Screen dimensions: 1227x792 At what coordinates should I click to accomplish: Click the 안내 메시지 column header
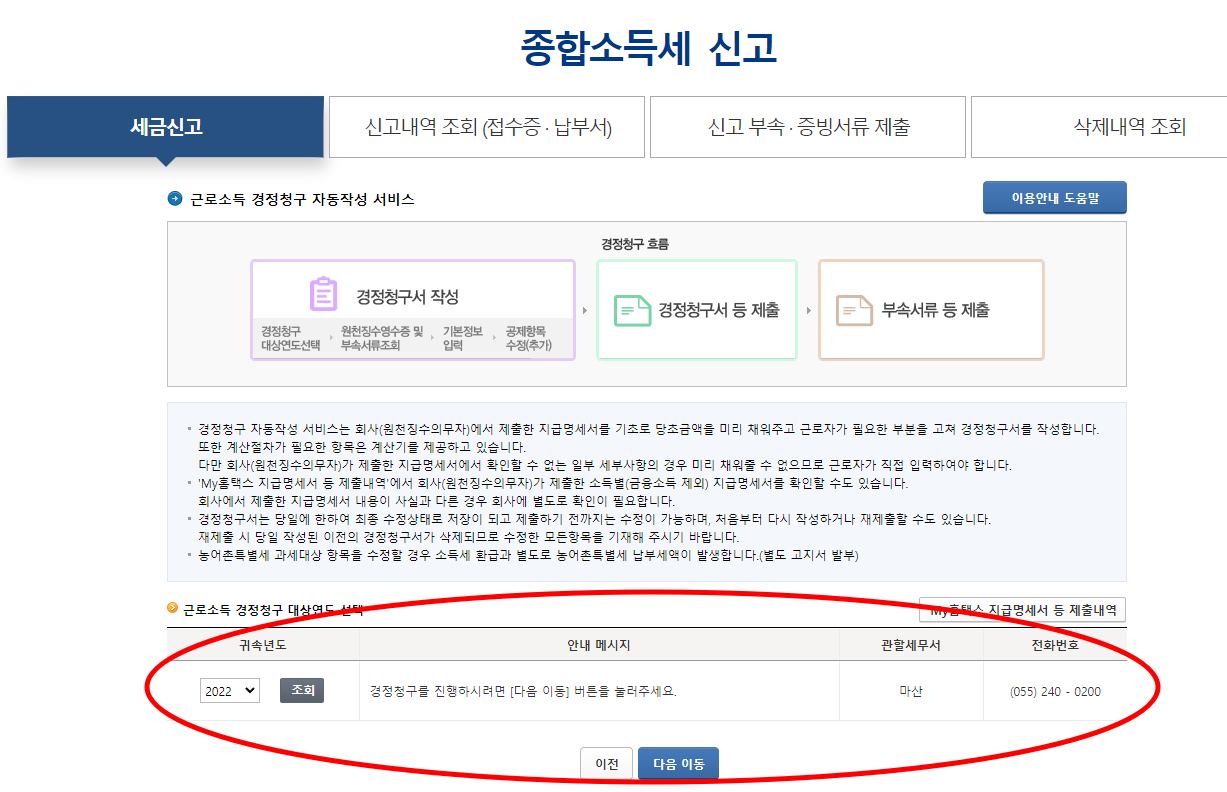(x=599, y=645)
